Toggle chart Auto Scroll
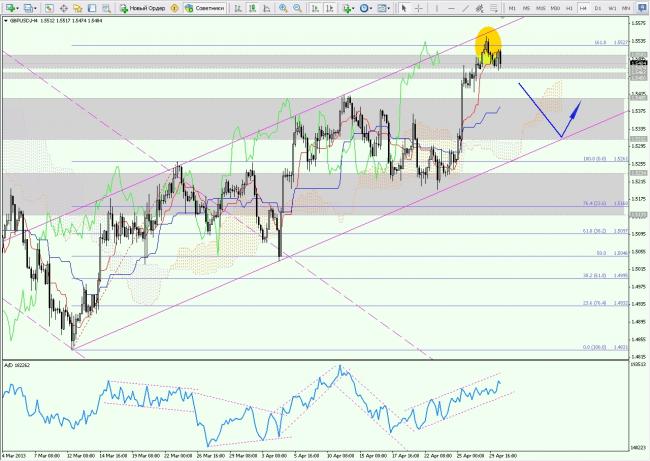 point(315,8)
